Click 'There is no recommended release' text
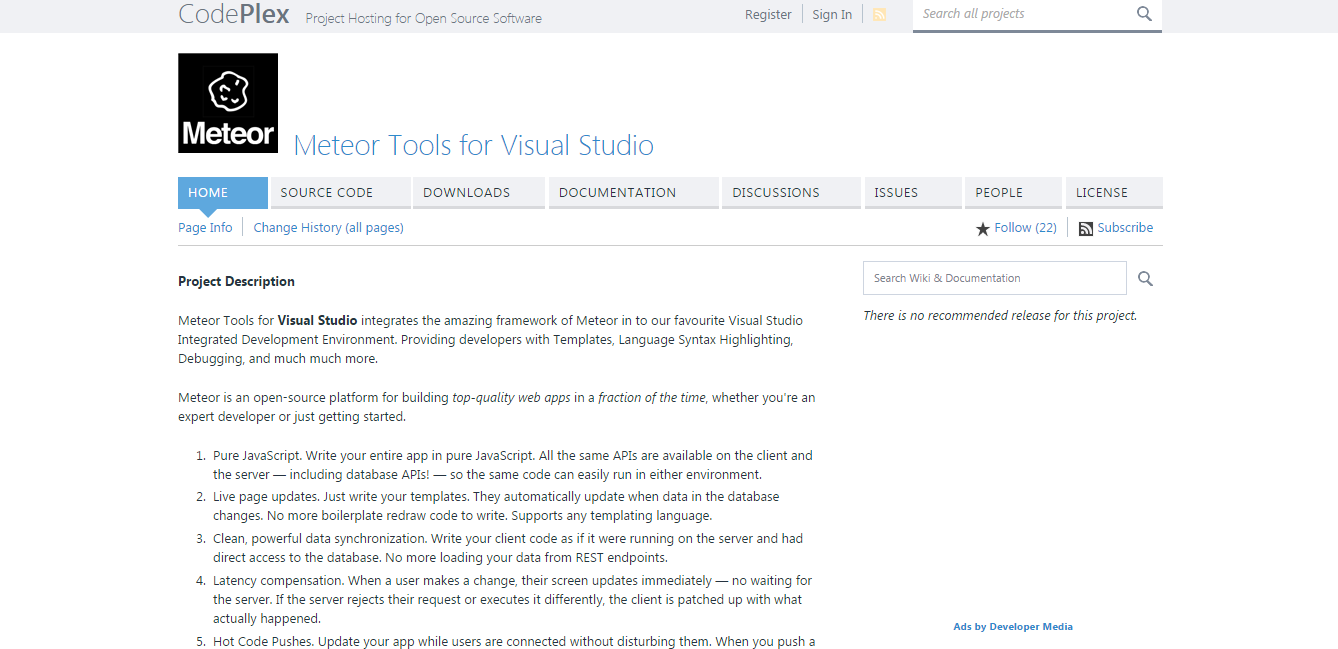This screenshot has height=649, width=1338. [1000, 315]
